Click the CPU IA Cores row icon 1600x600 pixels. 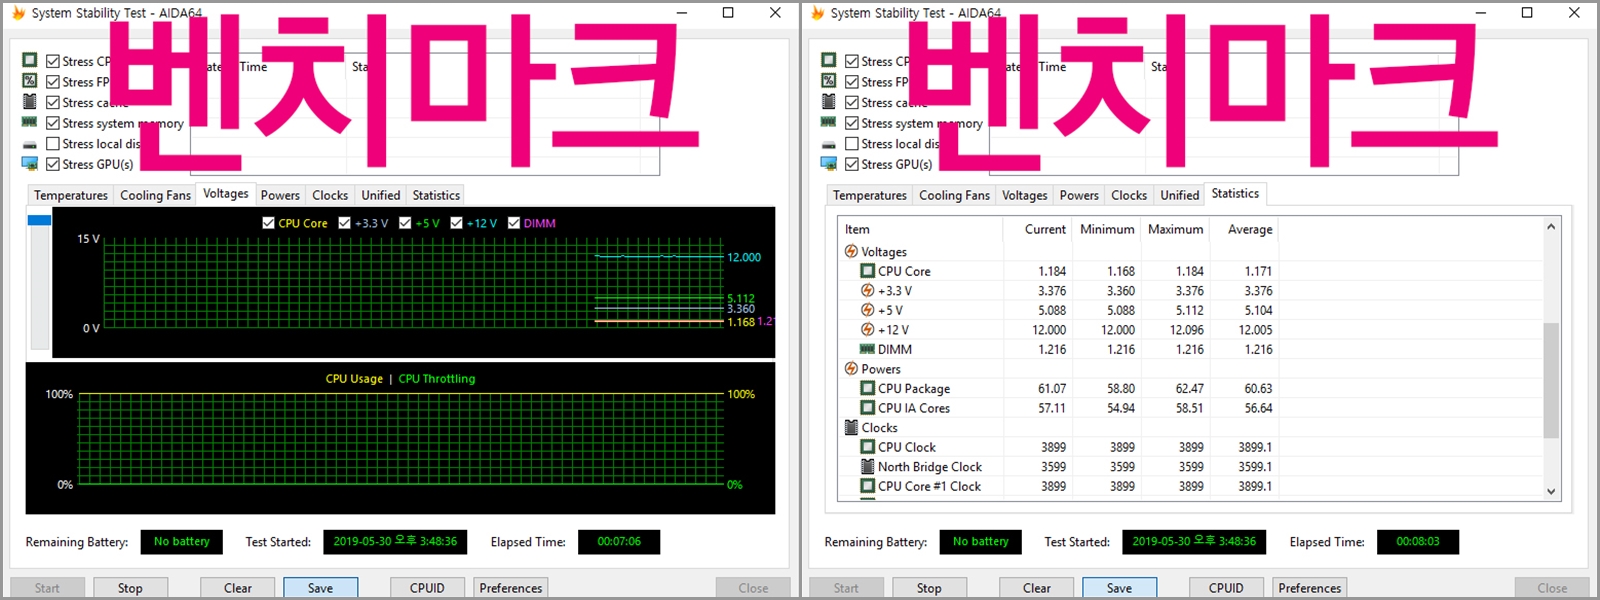click(x=868, y=408)
